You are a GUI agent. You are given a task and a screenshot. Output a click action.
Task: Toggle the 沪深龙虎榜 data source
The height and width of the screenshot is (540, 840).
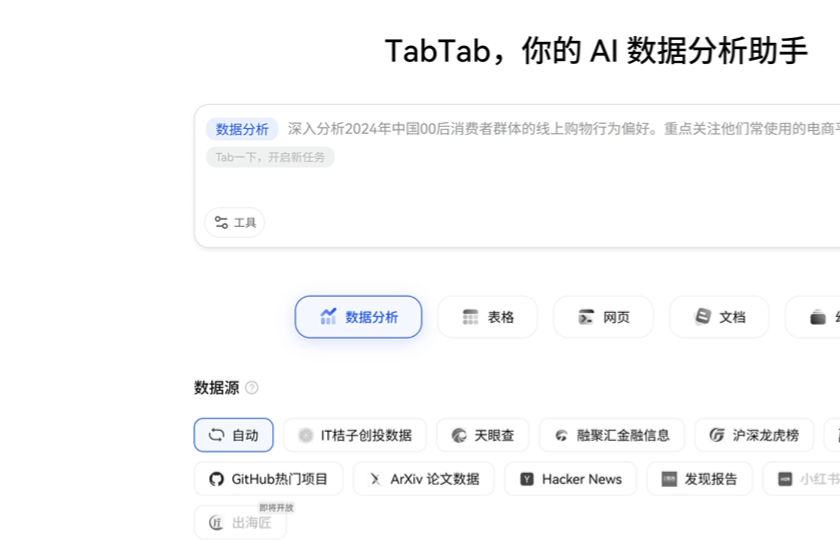[x=754, y=435]
